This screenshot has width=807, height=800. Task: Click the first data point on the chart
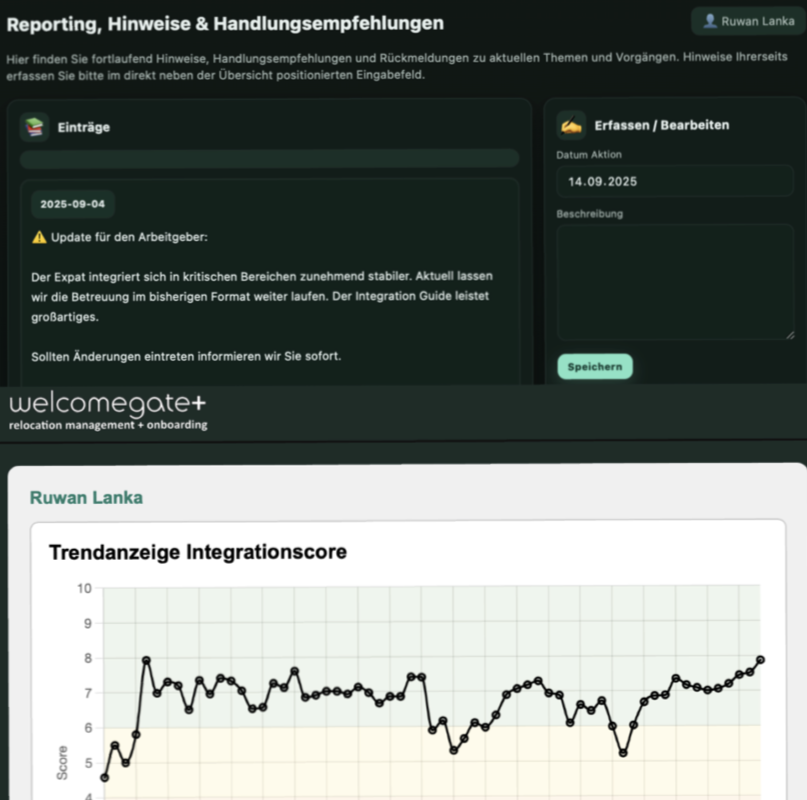click(x=105, y=777)
